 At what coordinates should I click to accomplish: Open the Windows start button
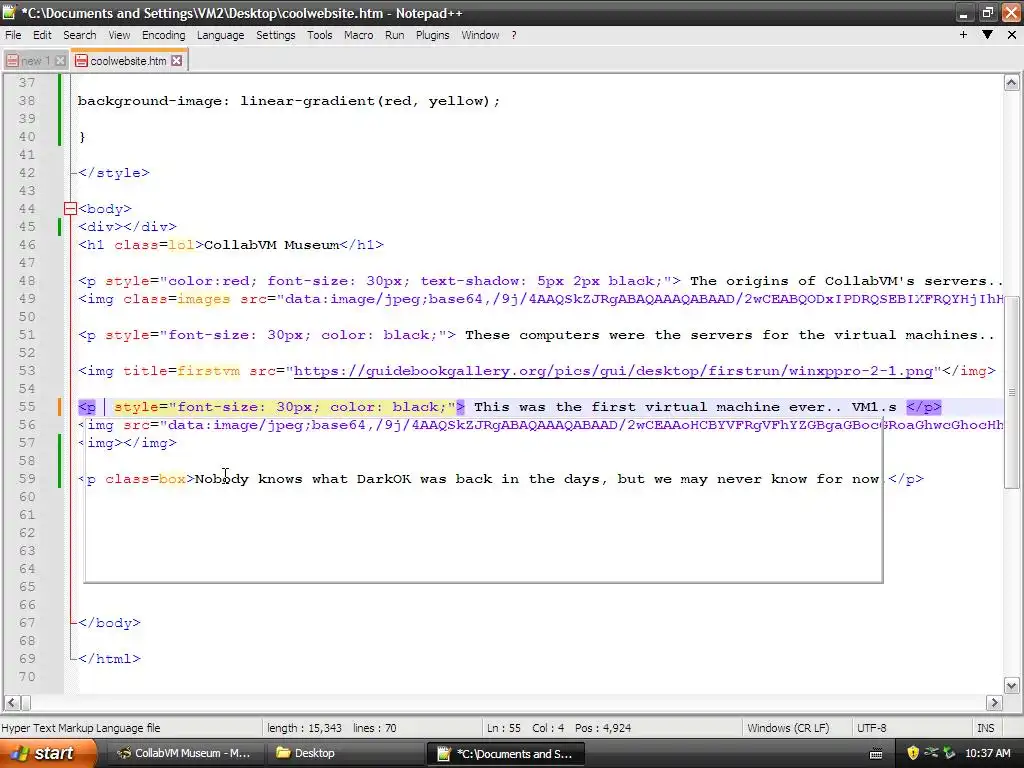[46, 753]
